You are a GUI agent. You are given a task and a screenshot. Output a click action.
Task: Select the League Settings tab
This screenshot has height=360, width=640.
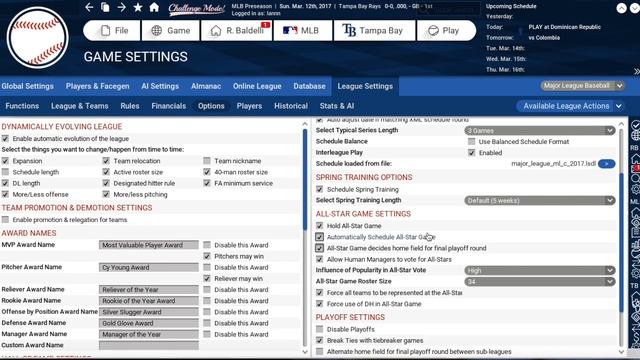365,86
